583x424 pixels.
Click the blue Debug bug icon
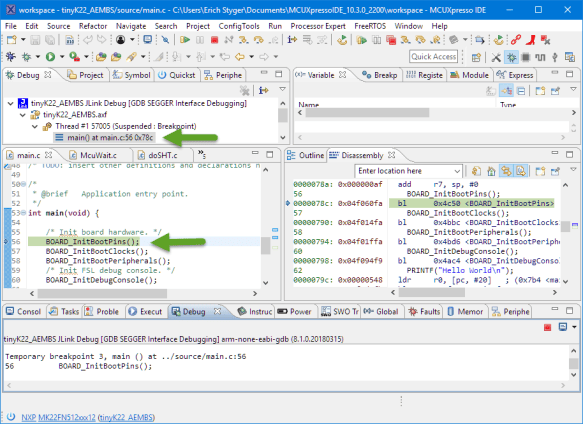tap(10, 57)
